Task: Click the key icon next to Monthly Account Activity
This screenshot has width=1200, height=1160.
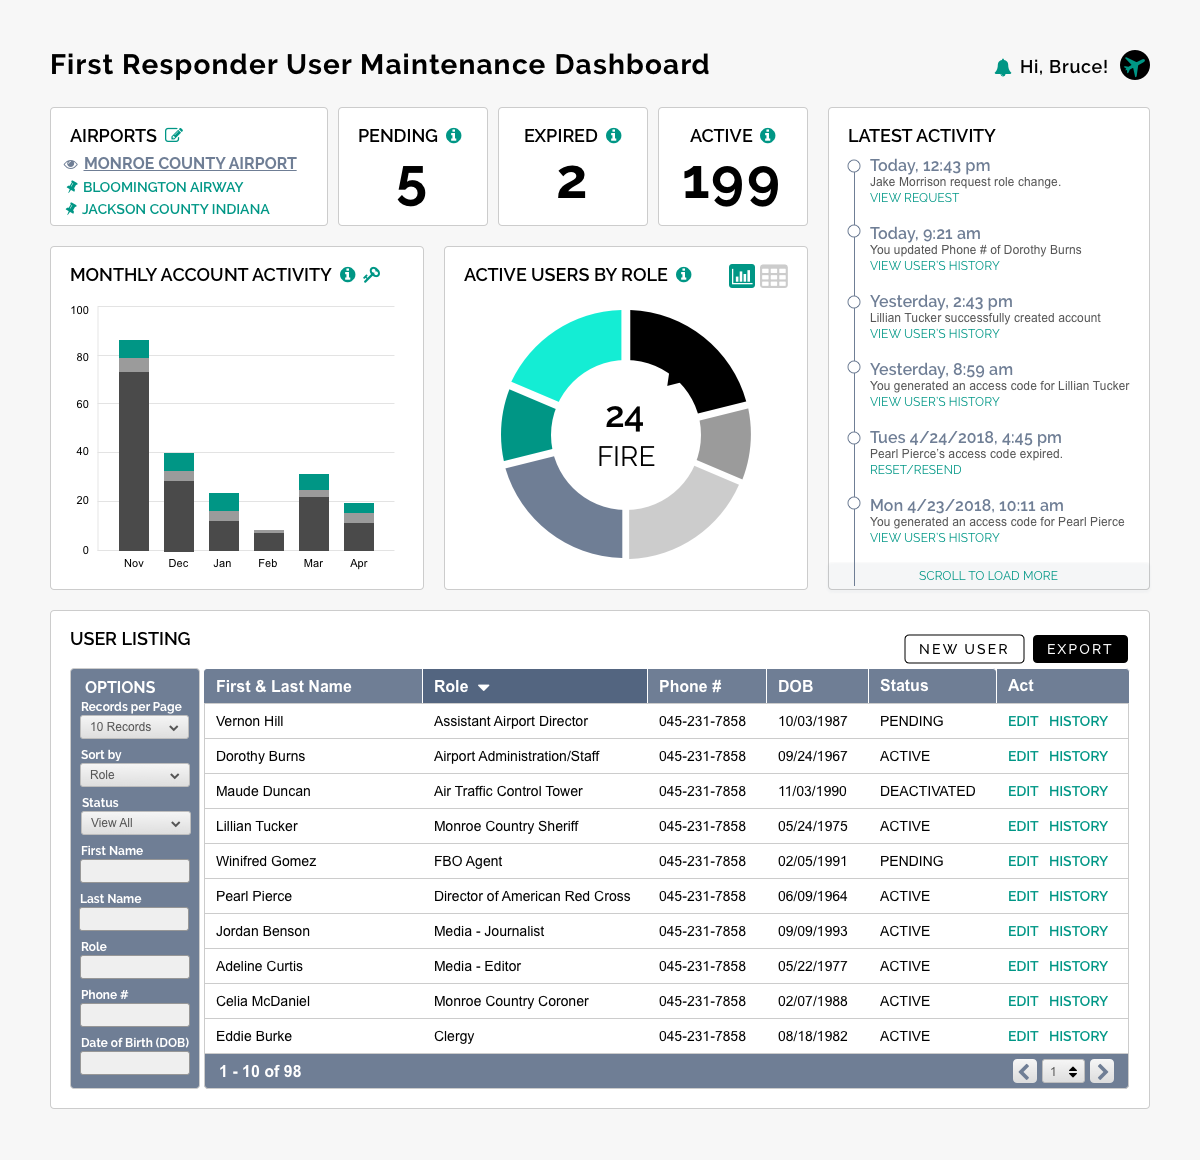Action: pyautogui.click(x=372, y=274)
